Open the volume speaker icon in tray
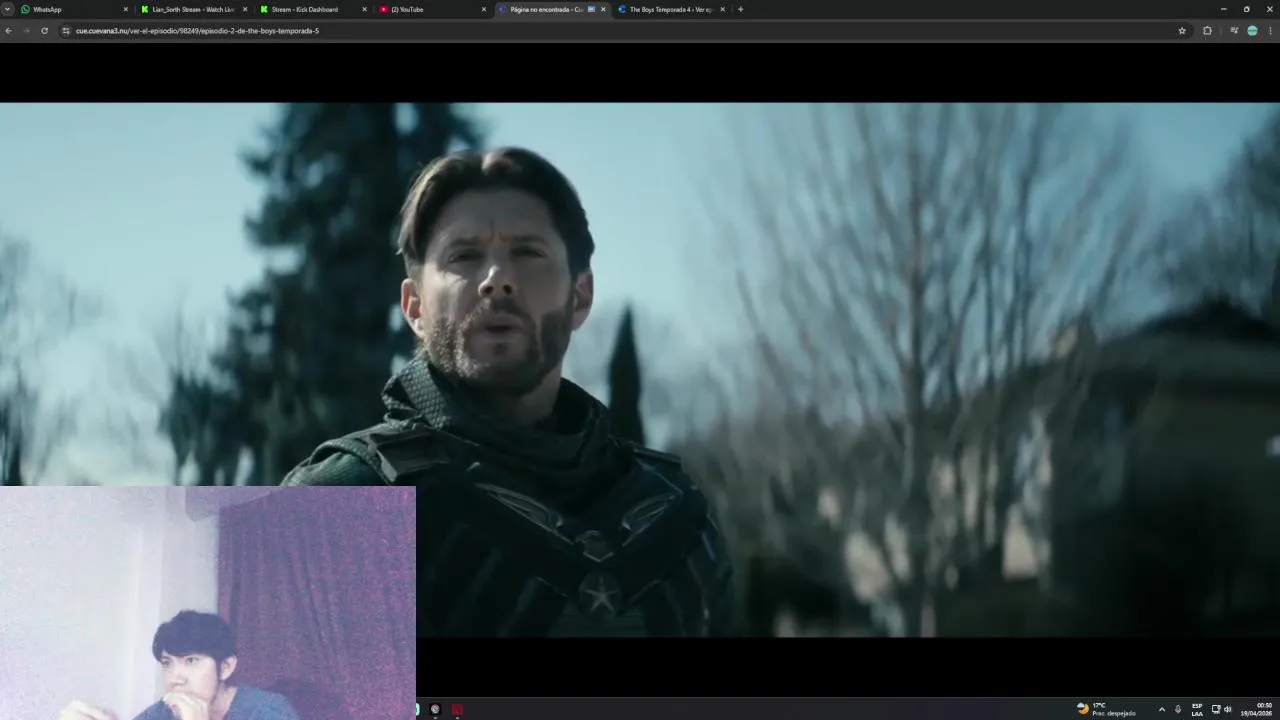This screenshot has width=1280, height=720. pyautogui.click(x=1228, y=709)
